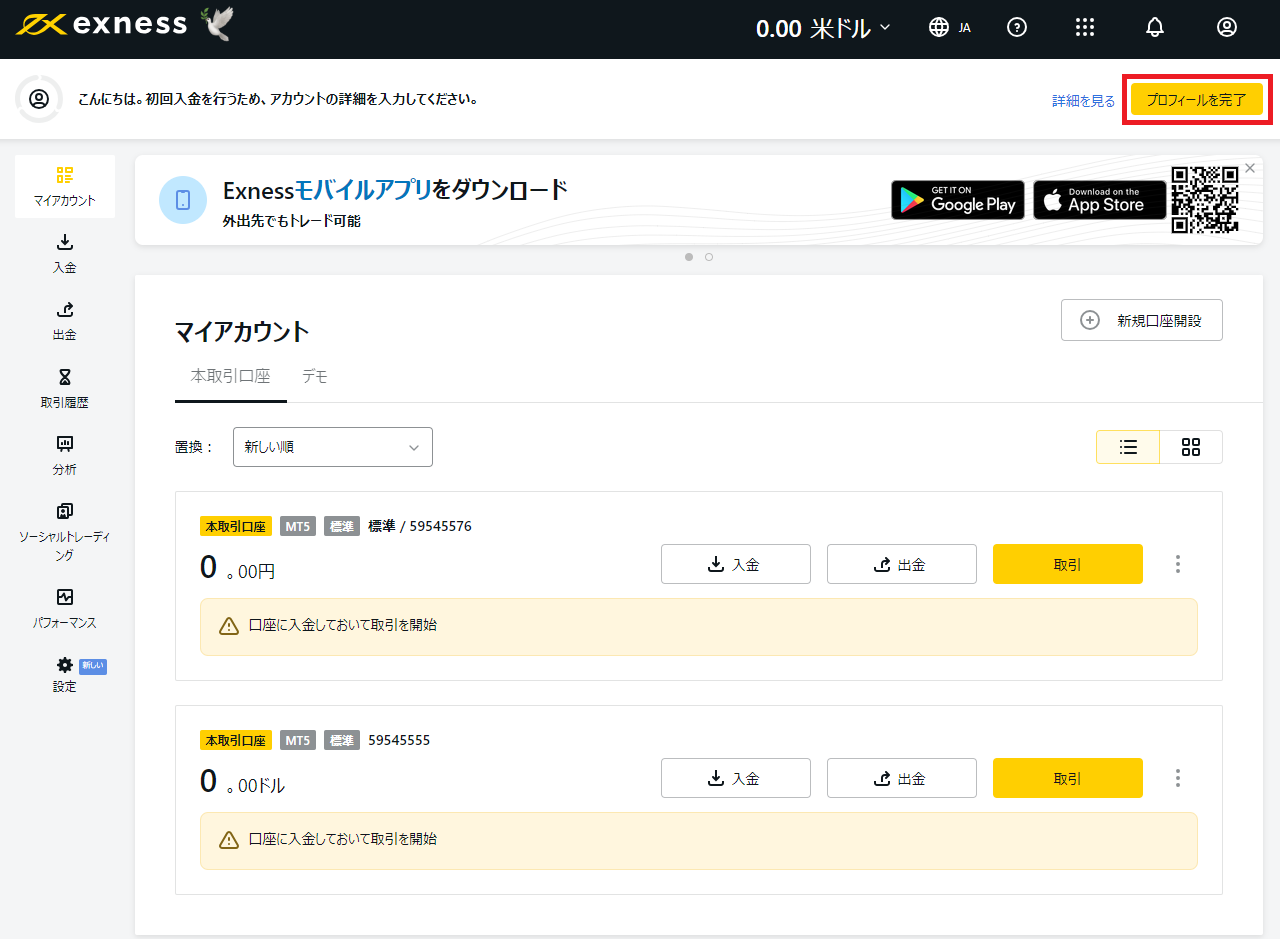Open 取引履歴 in the sidebar

tap(65, 389)
